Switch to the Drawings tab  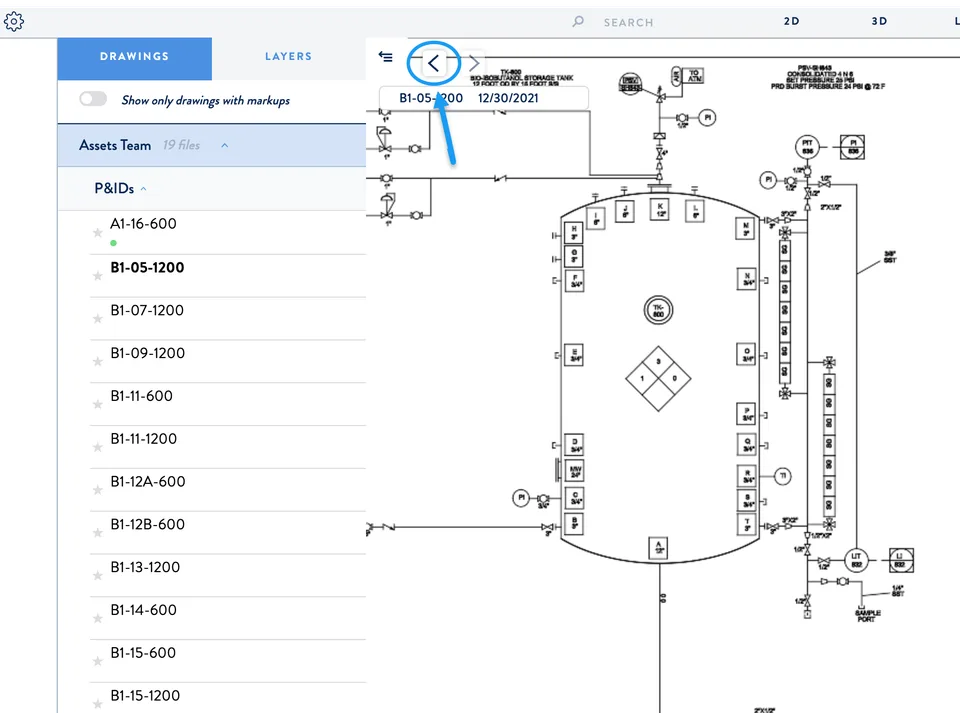coord(135,59)
